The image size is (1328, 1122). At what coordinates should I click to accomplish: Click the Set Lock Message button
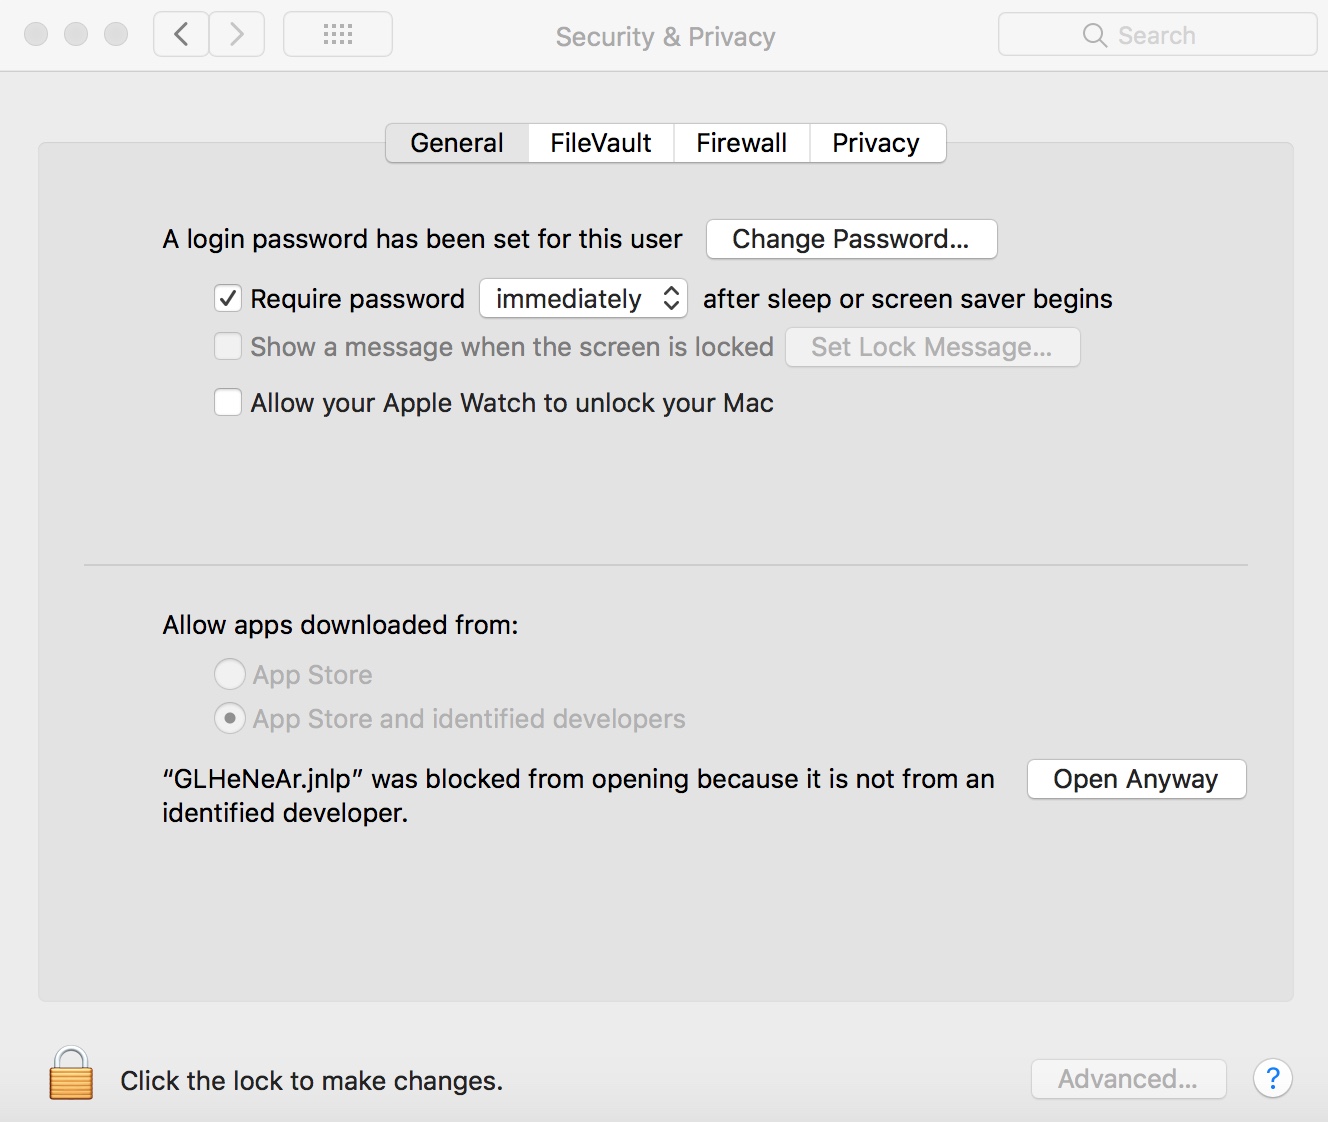coord(932,347)
